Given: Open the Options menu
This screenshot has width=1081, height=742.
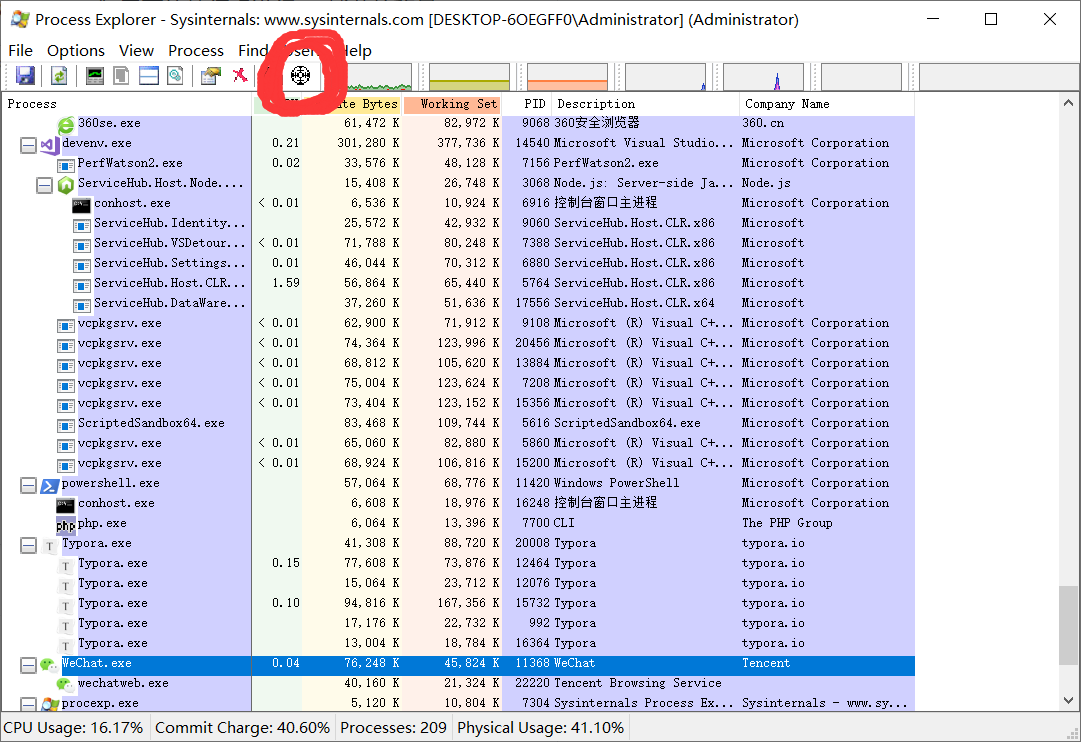Looking at the screenshot, I should [76, 50].
